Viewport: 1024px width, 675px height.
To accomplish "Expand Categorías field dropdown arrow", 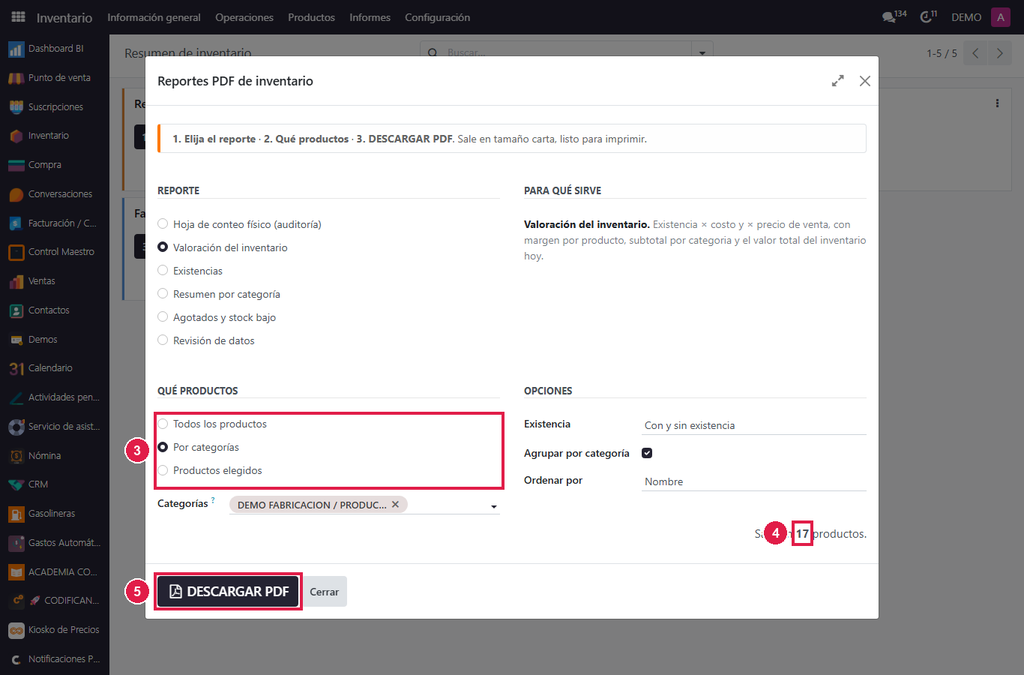I will (494, 507).
